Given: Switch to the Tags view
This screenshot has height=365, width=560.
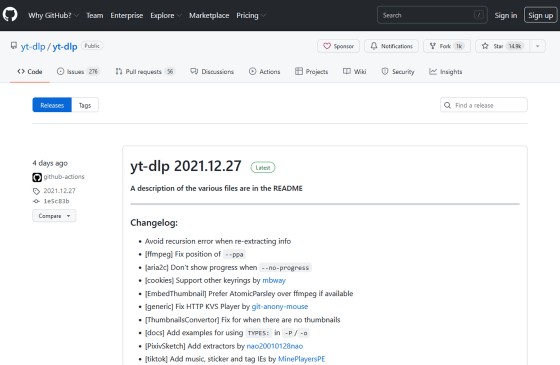Looking at the screenshot, I should 85,105.
